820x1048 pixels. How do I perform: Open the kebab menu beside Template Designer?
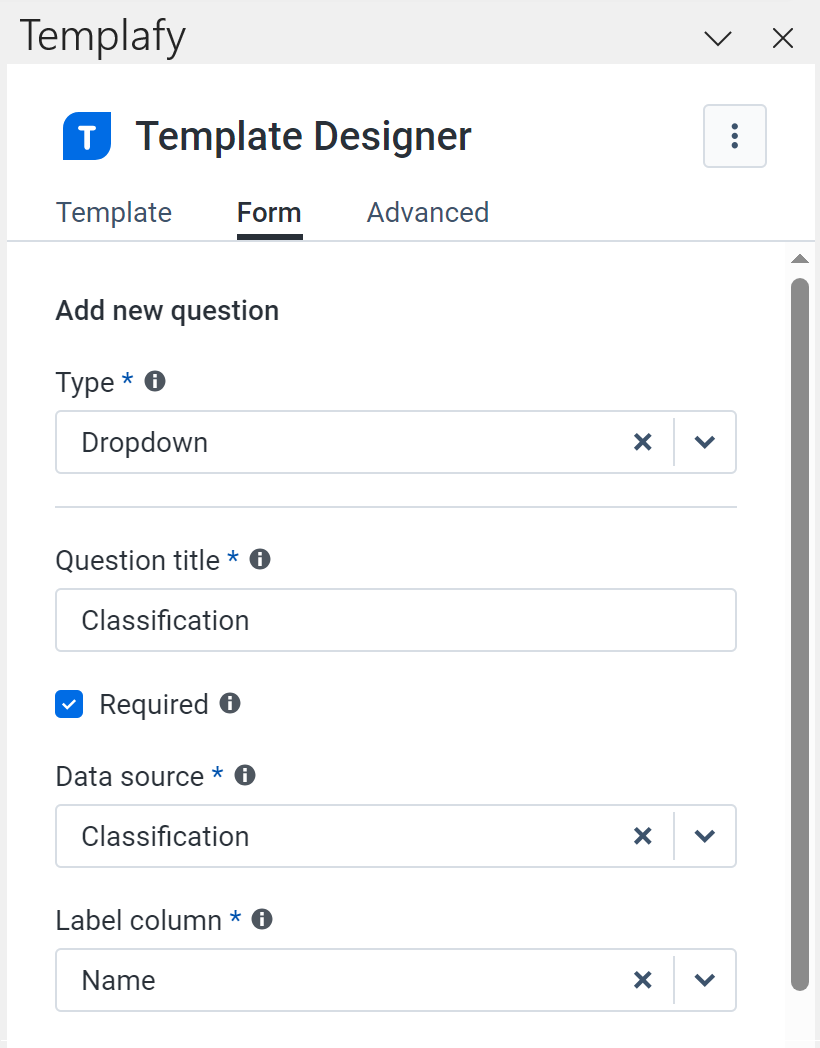pos(735,136)
